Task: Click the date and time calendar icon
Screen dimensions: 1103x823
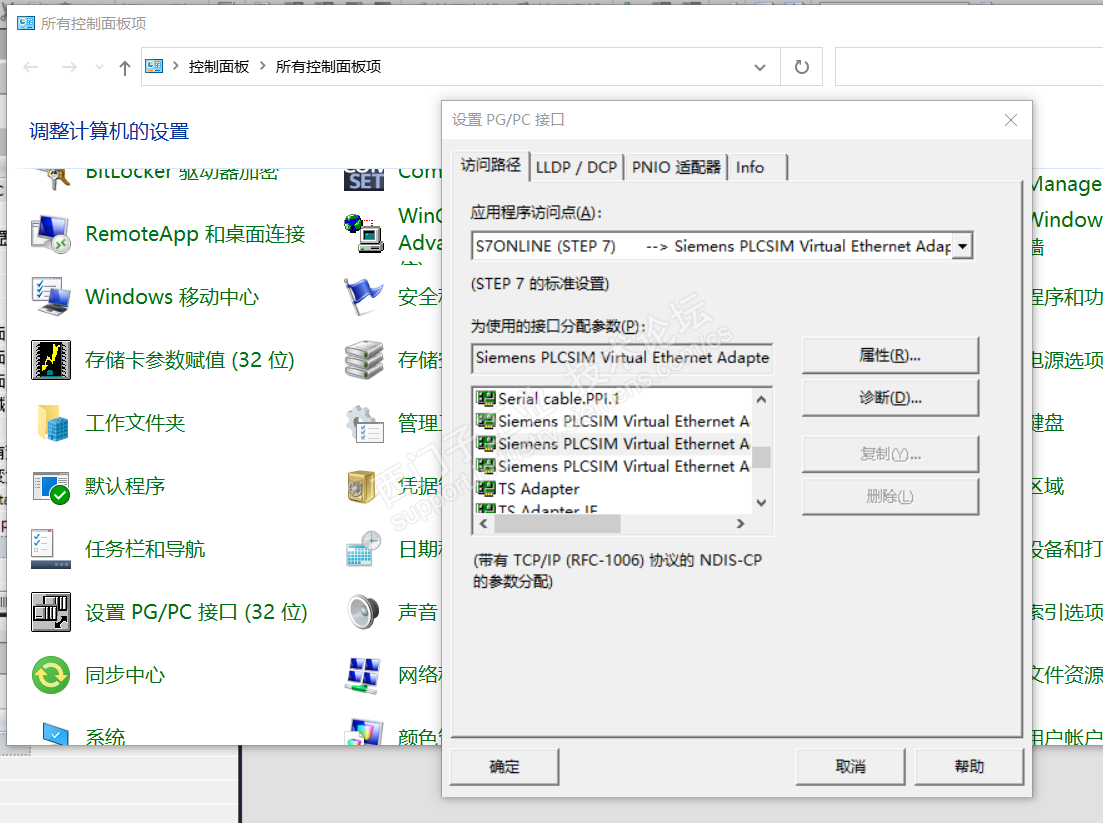Action: tap(364, 549)
